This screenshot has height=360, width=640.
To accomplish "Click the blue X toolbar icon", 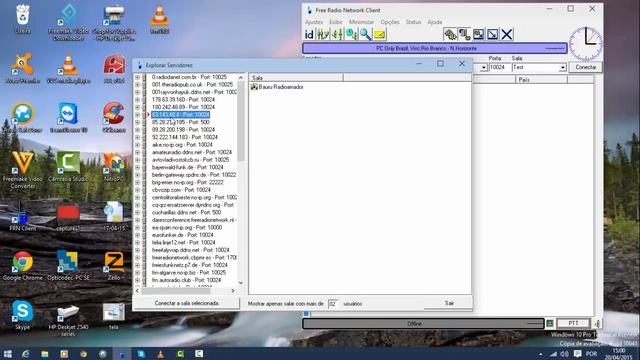I will click(507, 35).
